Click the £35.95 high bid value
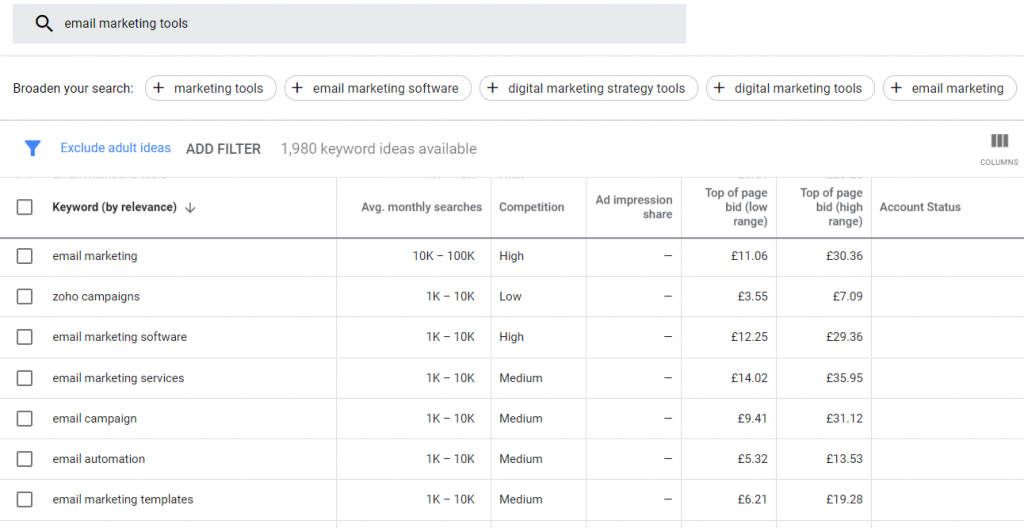 tap(844, 378)
